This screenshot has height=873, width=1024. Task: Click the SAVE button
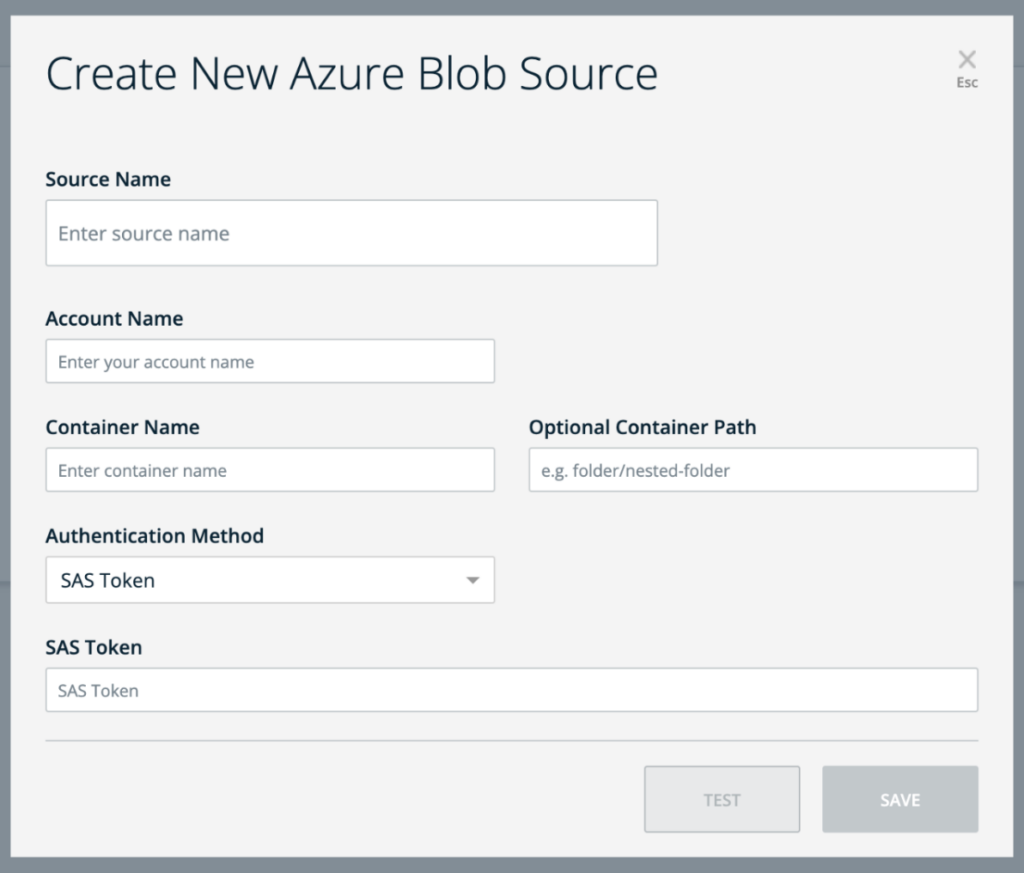(899, 799)
